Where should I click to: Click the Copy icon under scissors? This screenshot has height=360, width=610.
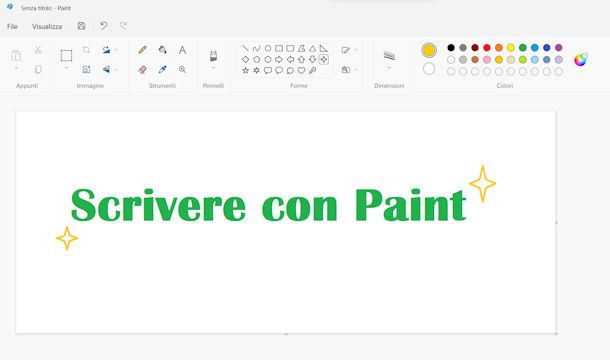click(38, 70)
